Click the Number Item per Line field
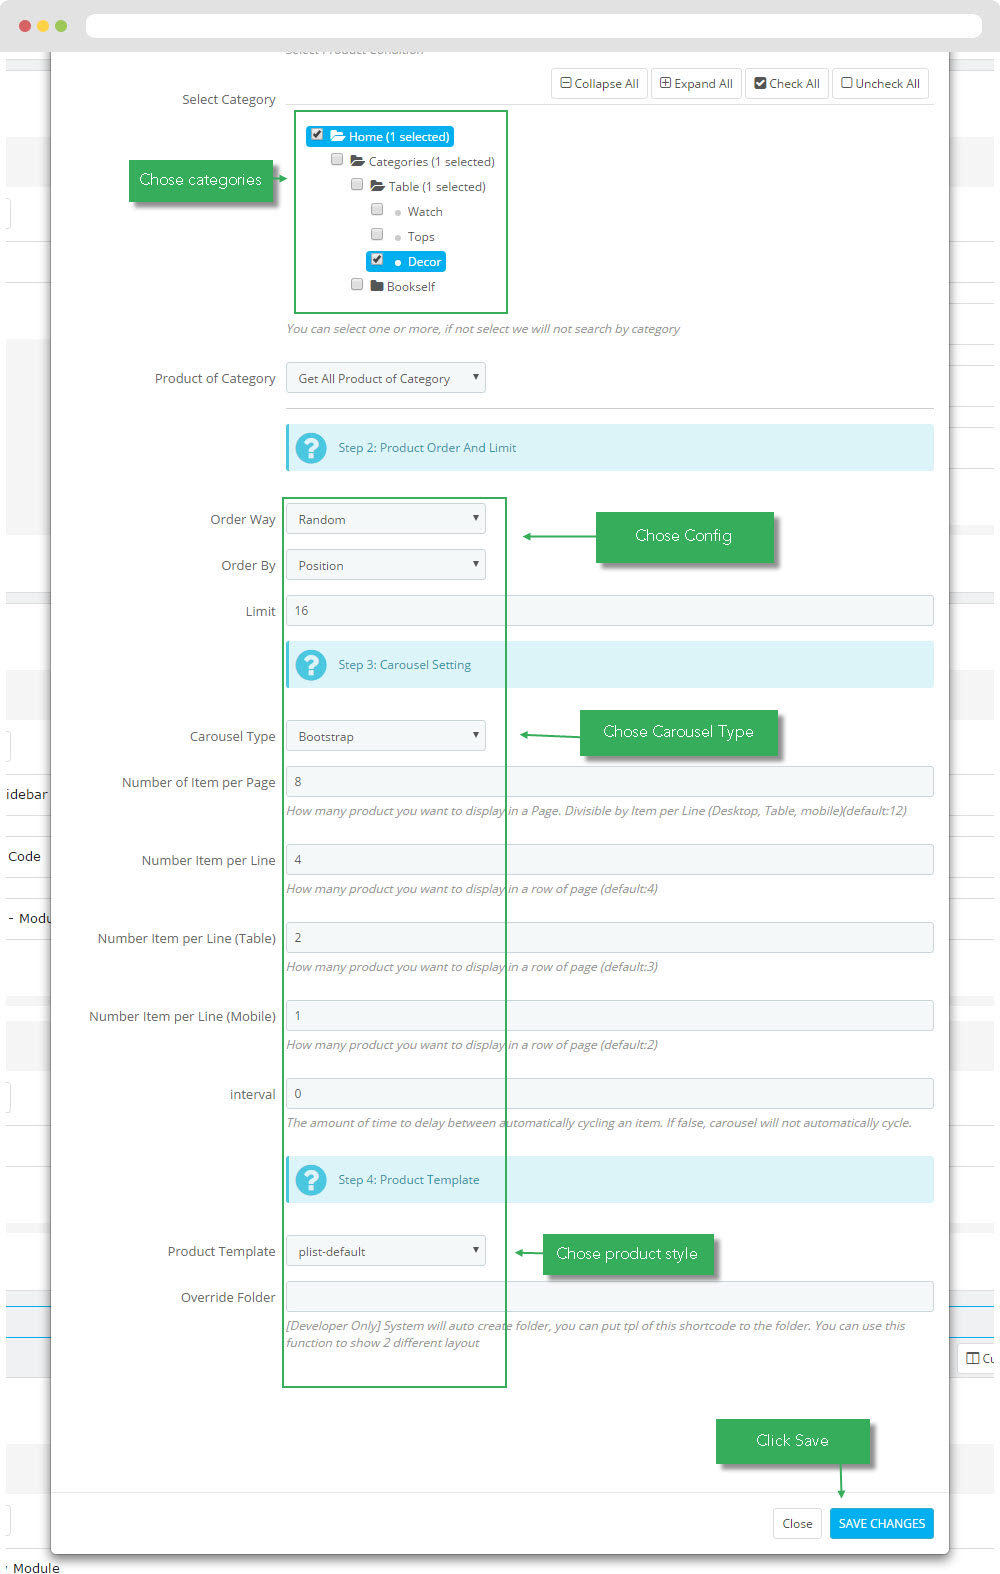Screen dimensions: 1000x1574 tap(610, 860)
